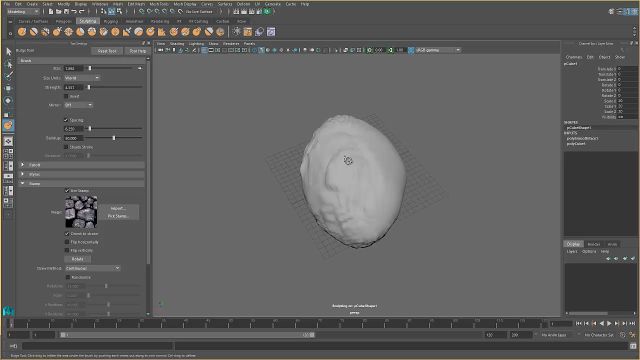Click the Open Scene folder icon
Image resolution: width=640 pixels, height=360 pixels.
(59, 11)
